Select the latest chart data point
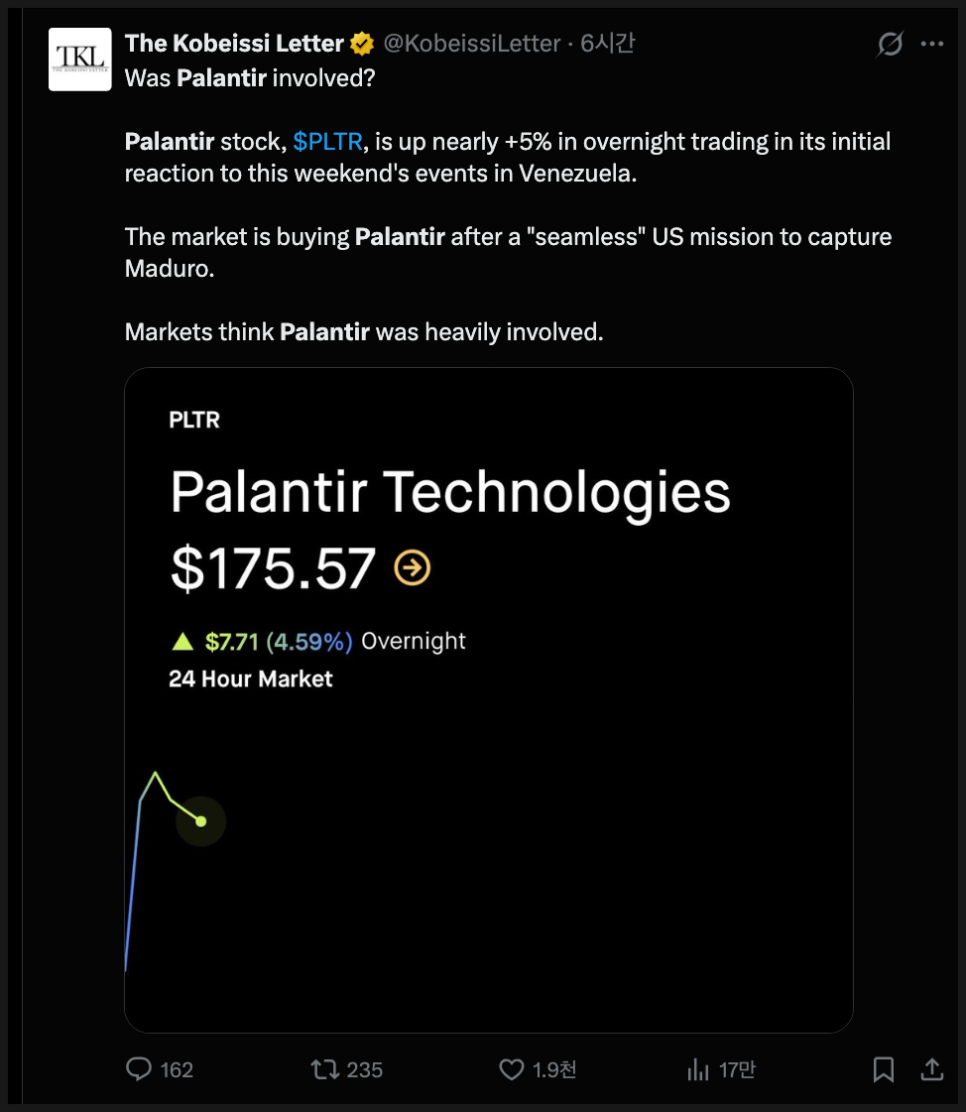Screen dimensions: 966x1112 pyautogui.click(x=201, y=821)
